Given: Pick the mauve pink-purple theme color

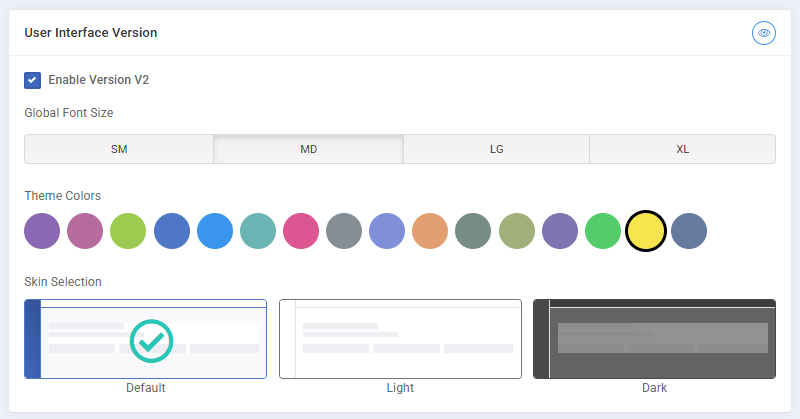Looking at the screenshot, I should pos(85,231).
